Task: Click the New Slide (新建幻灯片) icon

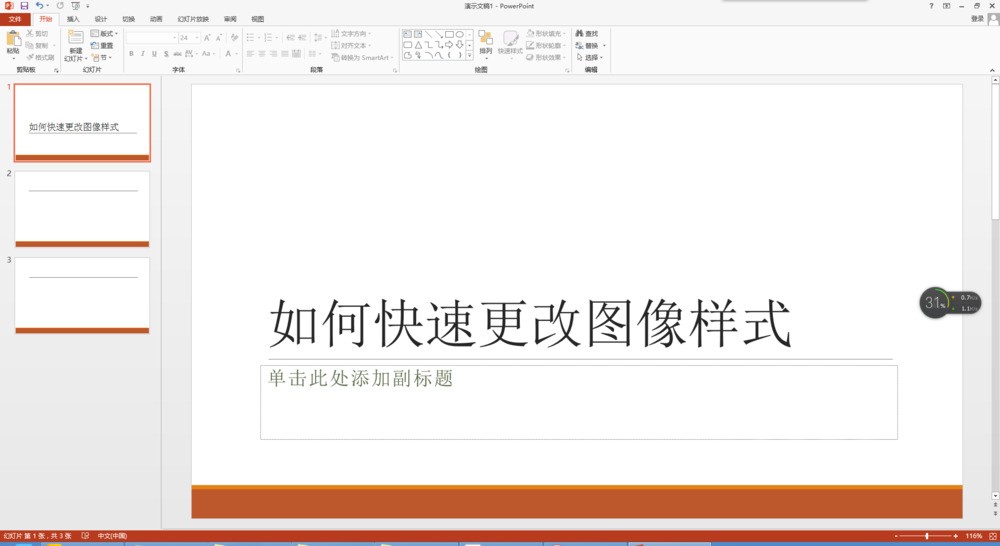Action: pyautogui.click(x=75, y=38)
